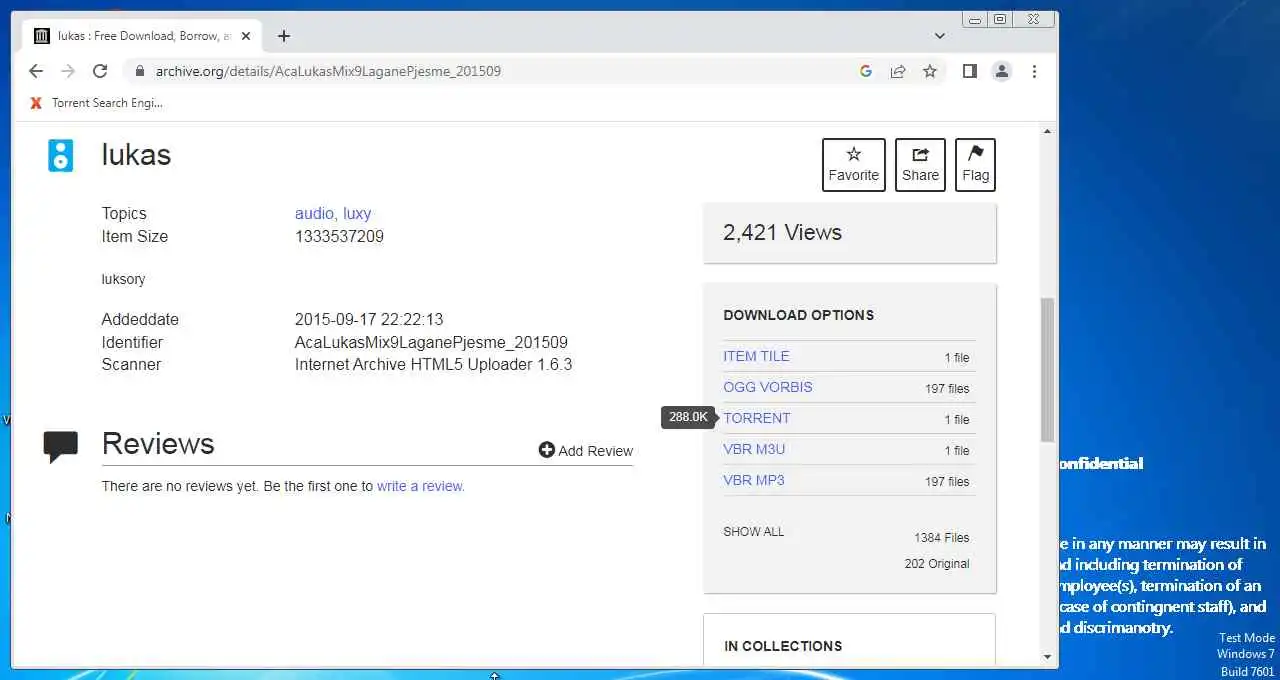Download the TORRENT file
Viewport: 1280px width, 680px height.
coord(757,418)
